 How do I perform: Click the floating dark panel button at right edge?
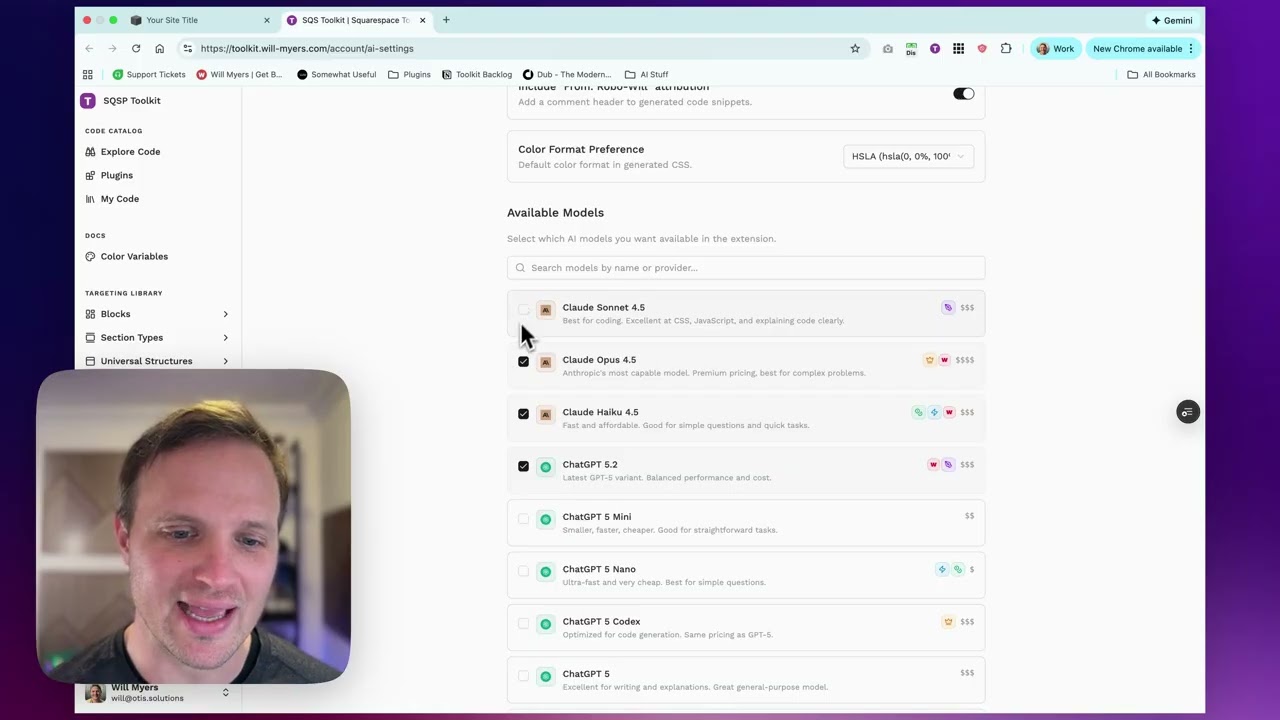pos(1187,412)
